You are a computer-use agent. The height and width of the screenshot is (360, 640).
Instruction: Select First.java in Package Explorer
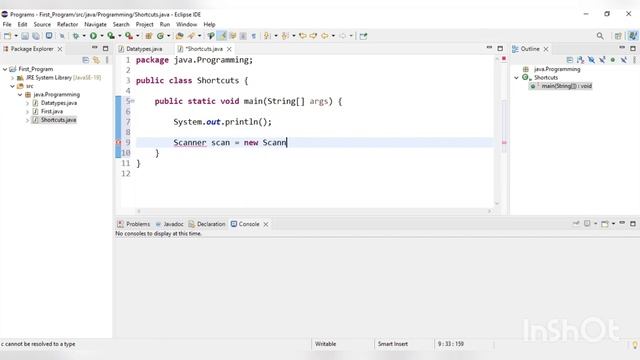tap(51, 111)
